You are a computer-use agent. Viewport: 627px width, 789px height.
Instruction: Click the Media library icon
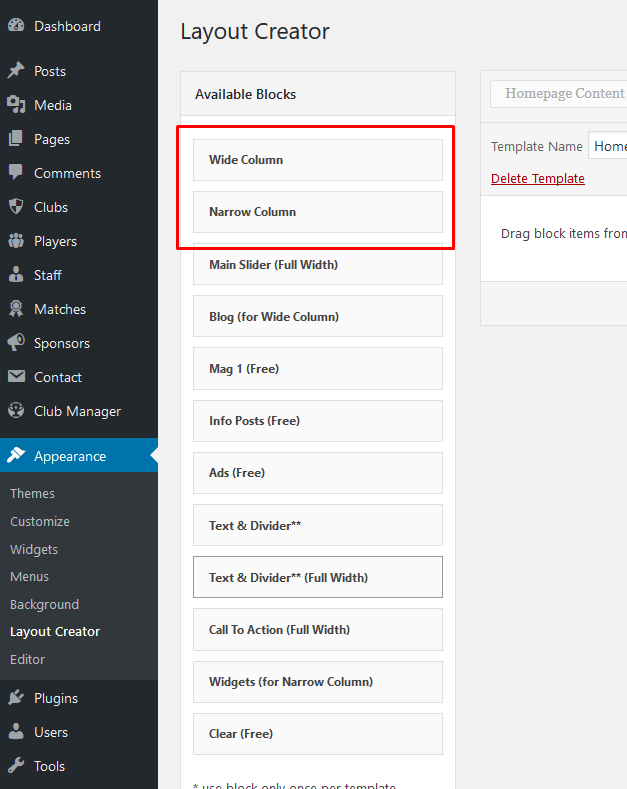point(16,105)
